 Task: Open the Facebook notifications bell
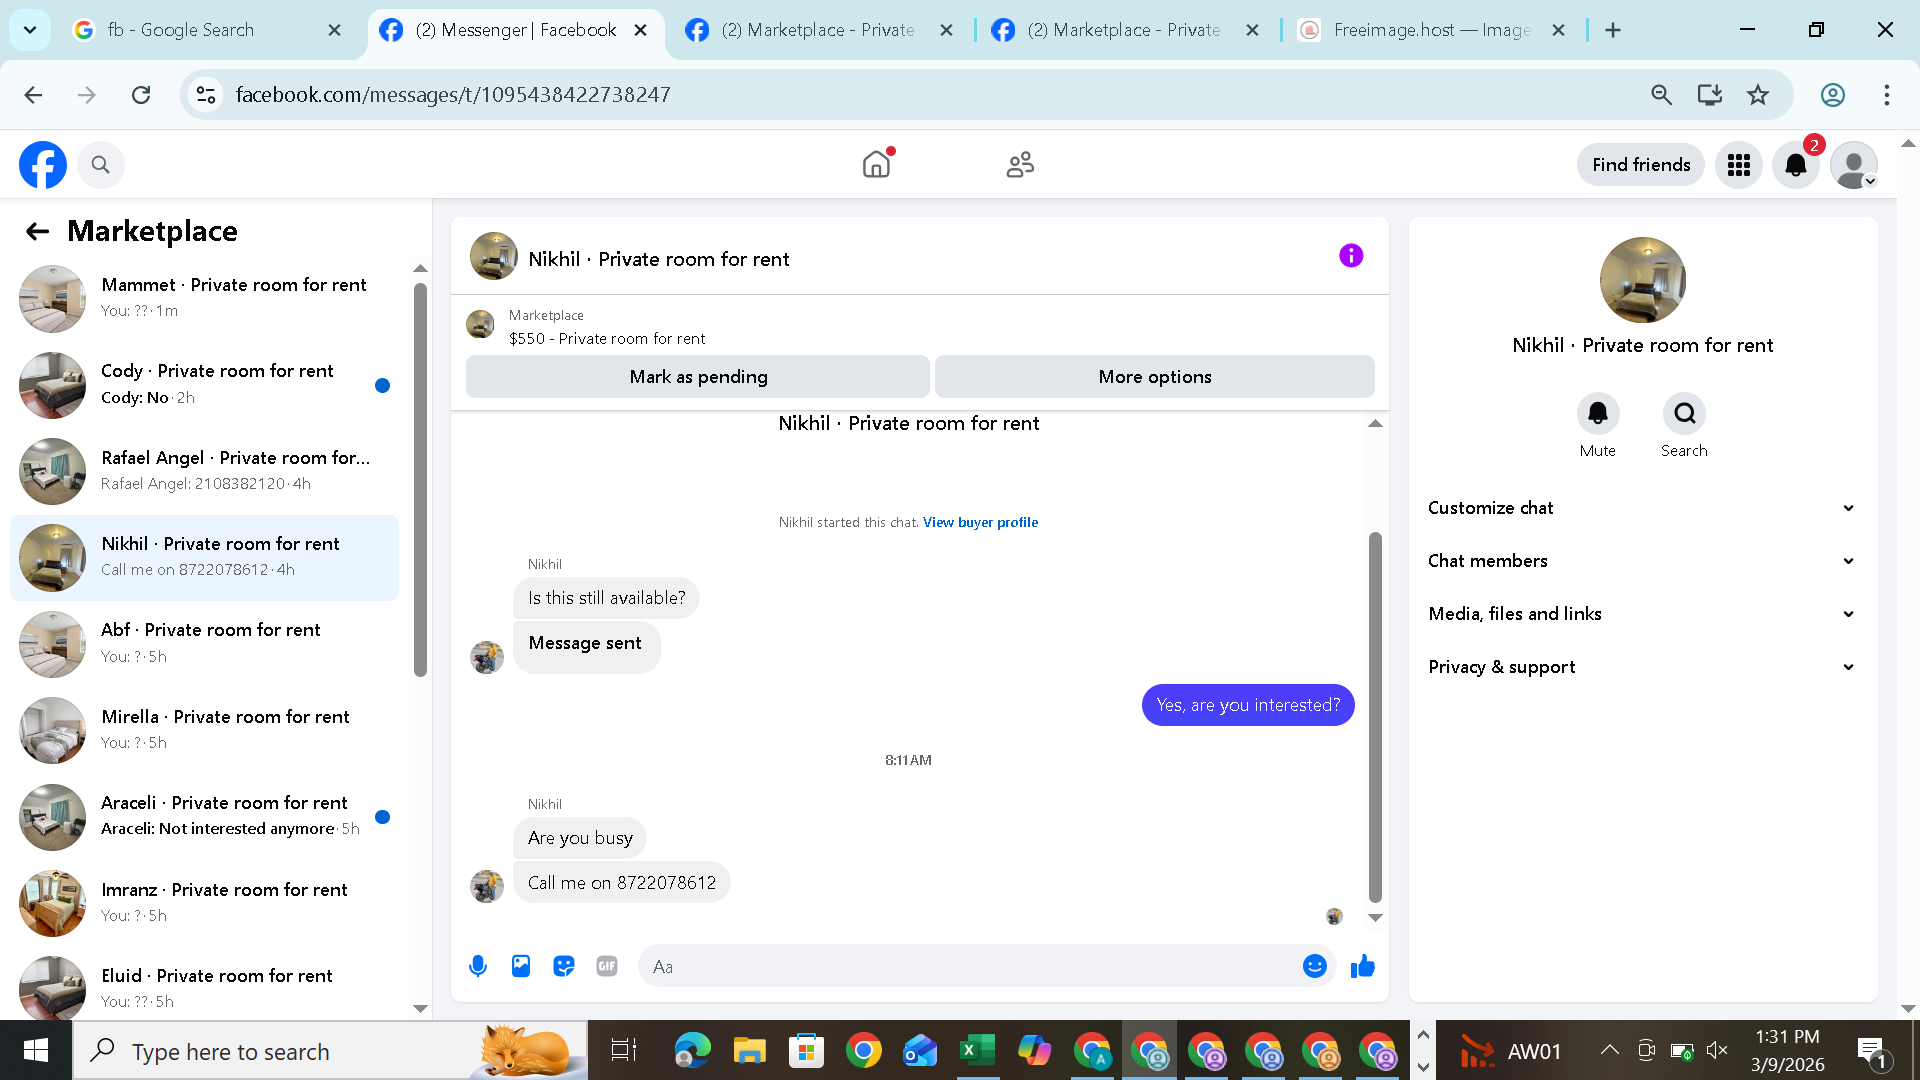[x=1796, y=165]
